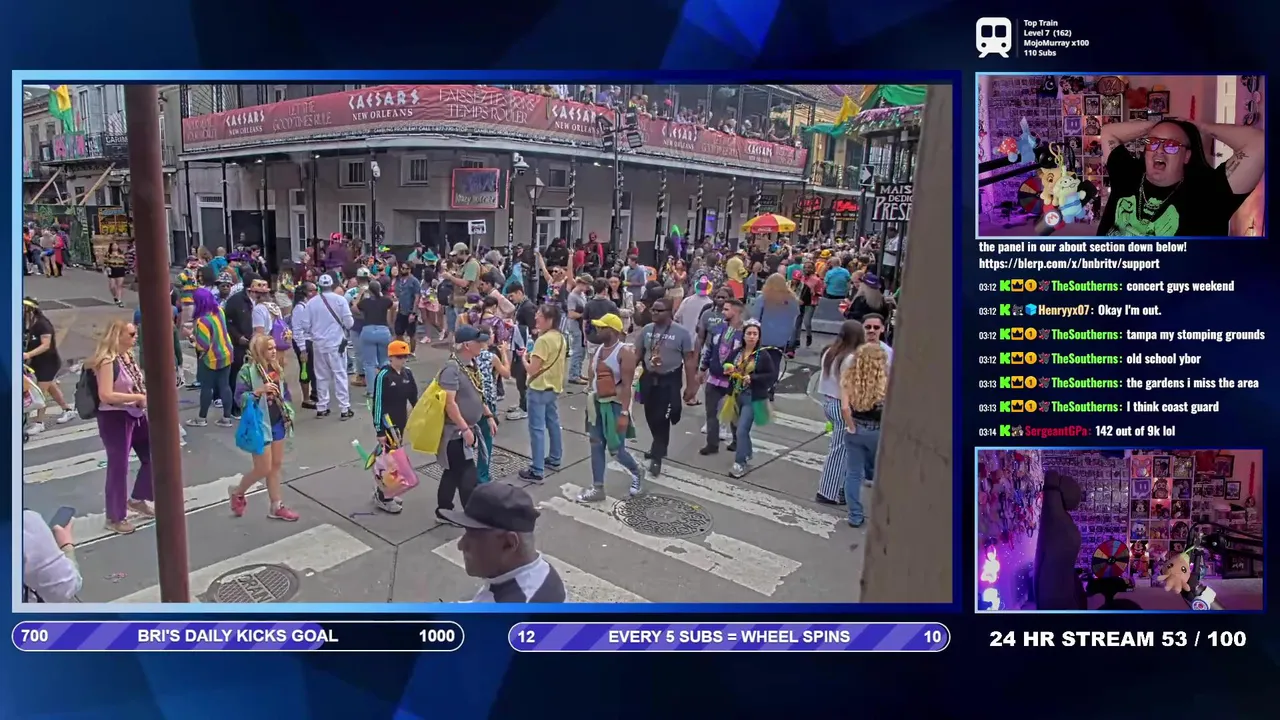Viewport: 1280px width, 720px height.
Task: Click the message 'Okay I'm out.'
Action: [1129, 310]
